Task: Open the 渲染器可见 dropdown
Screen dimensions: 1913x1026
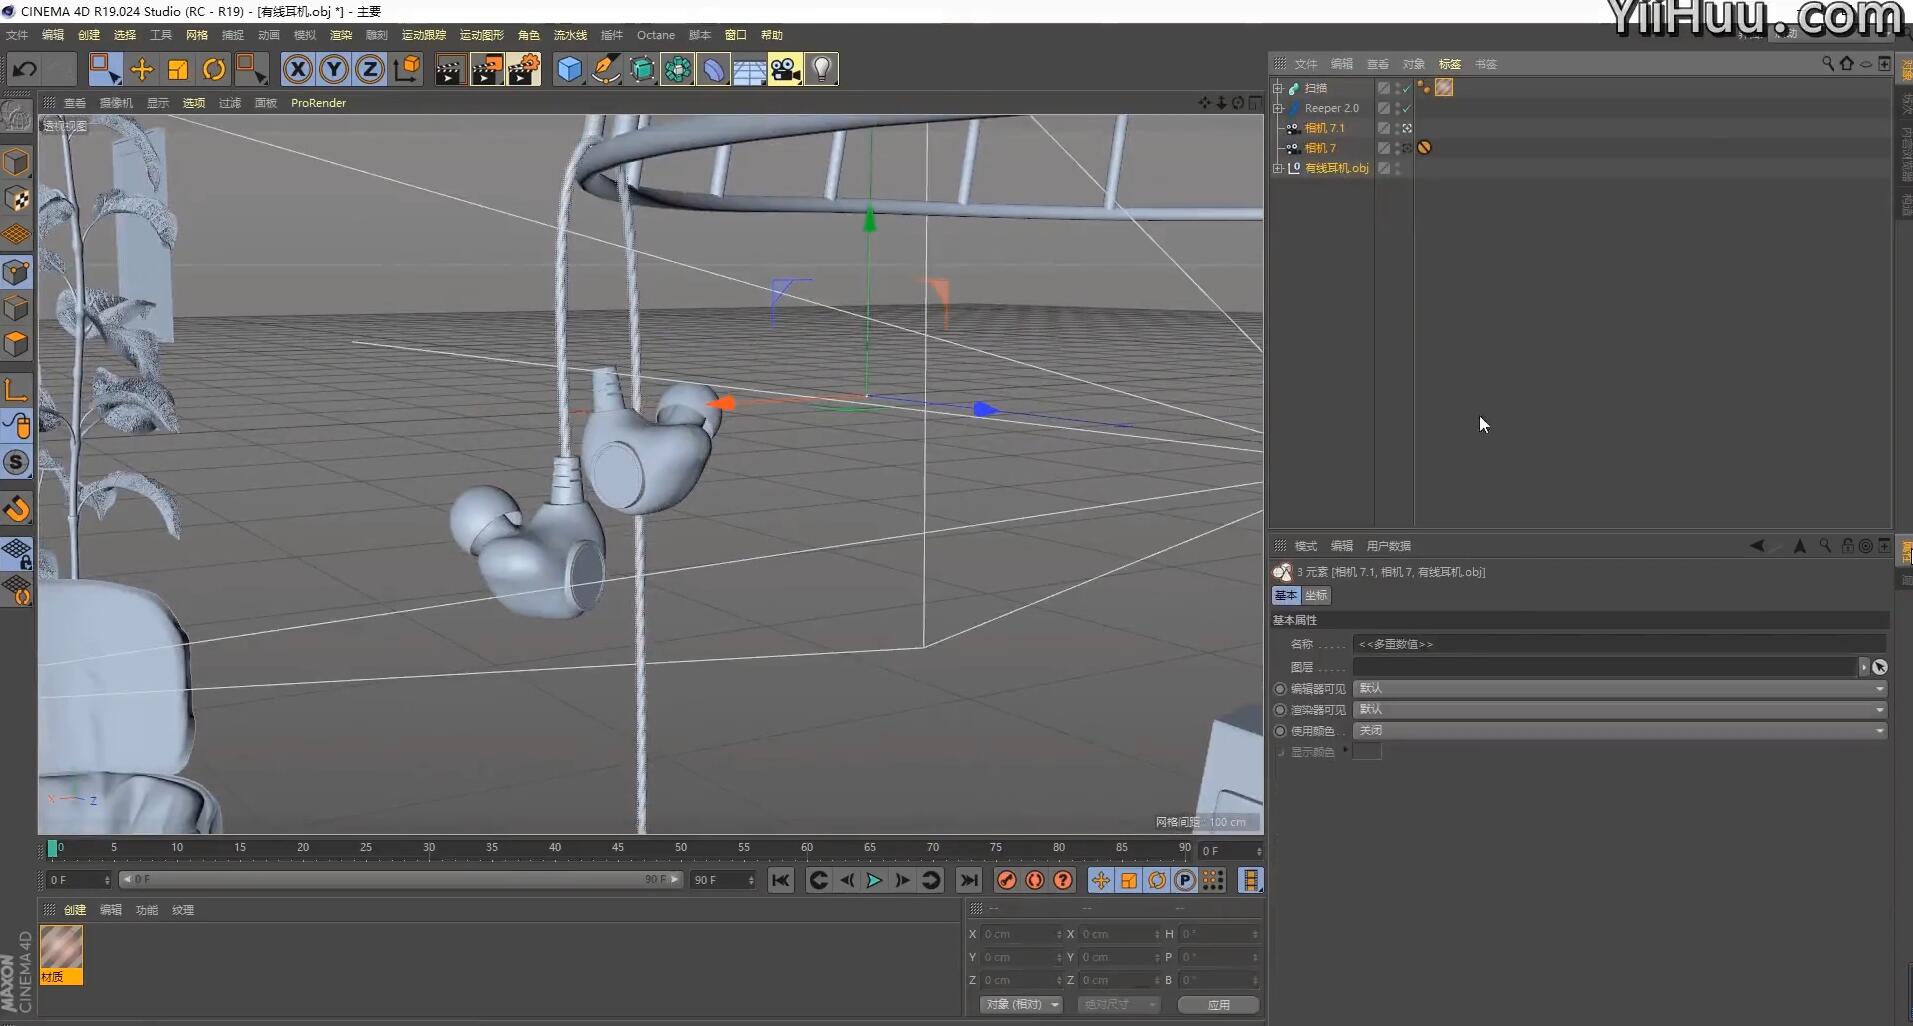Action: [x=1620, y=709]
